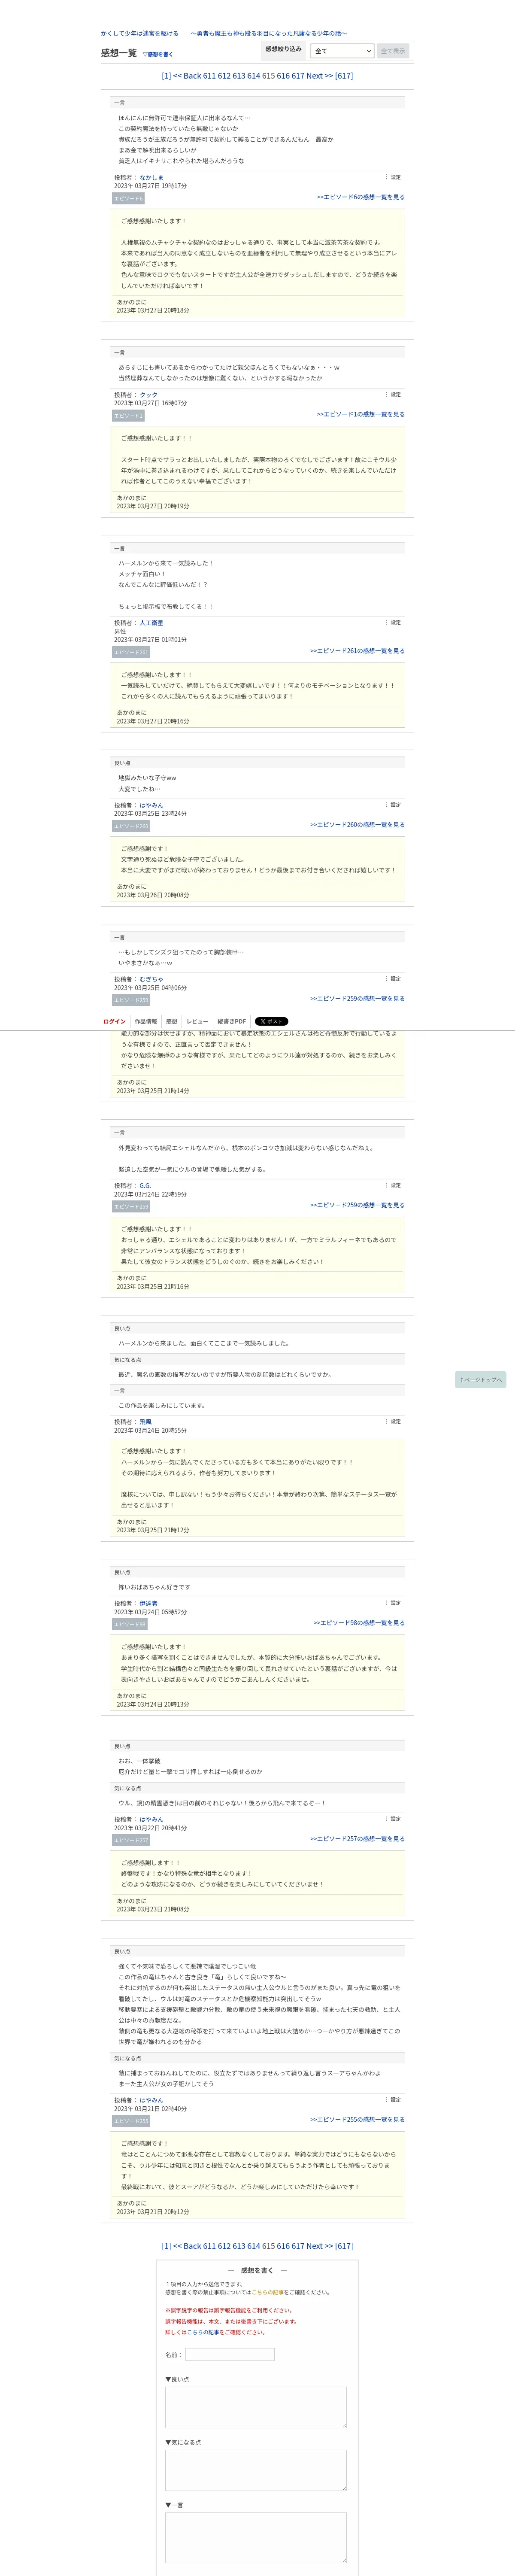Go to page 611 in pager above reviews
Screen dimensions: 515x2576
tap(209, 76)
